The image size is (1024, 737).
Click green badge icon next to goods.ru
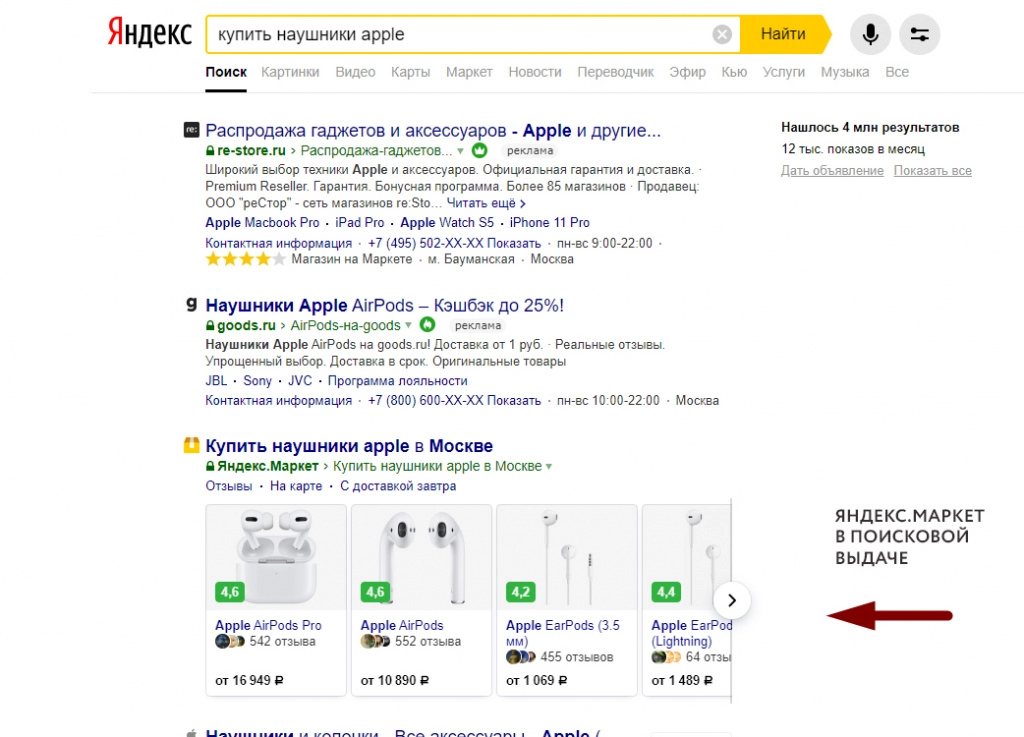pos(427,325)
